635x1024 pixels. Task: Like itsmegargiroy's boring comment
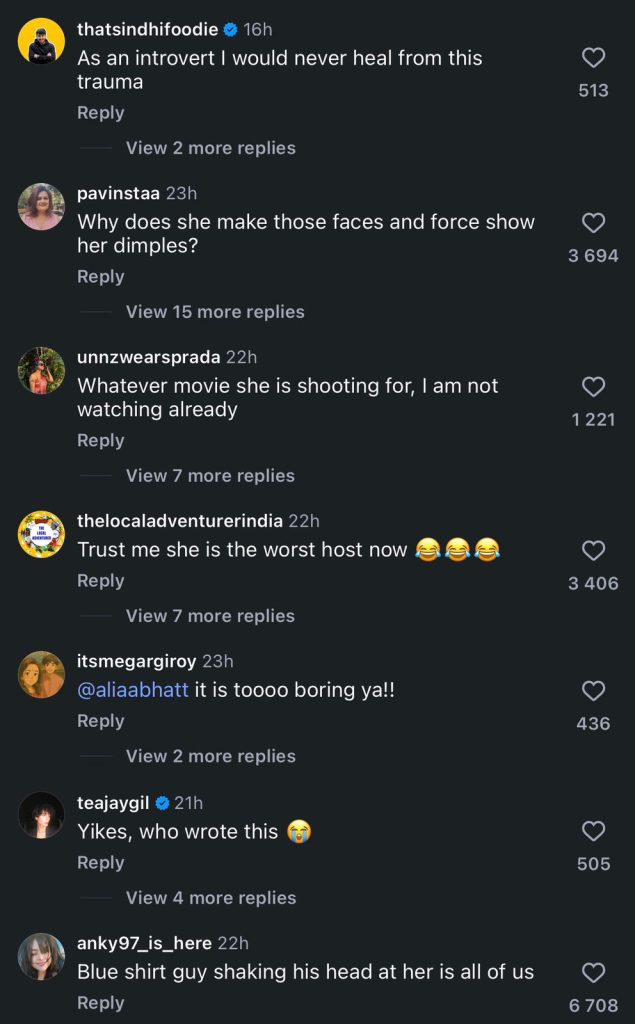coord(593,690)
